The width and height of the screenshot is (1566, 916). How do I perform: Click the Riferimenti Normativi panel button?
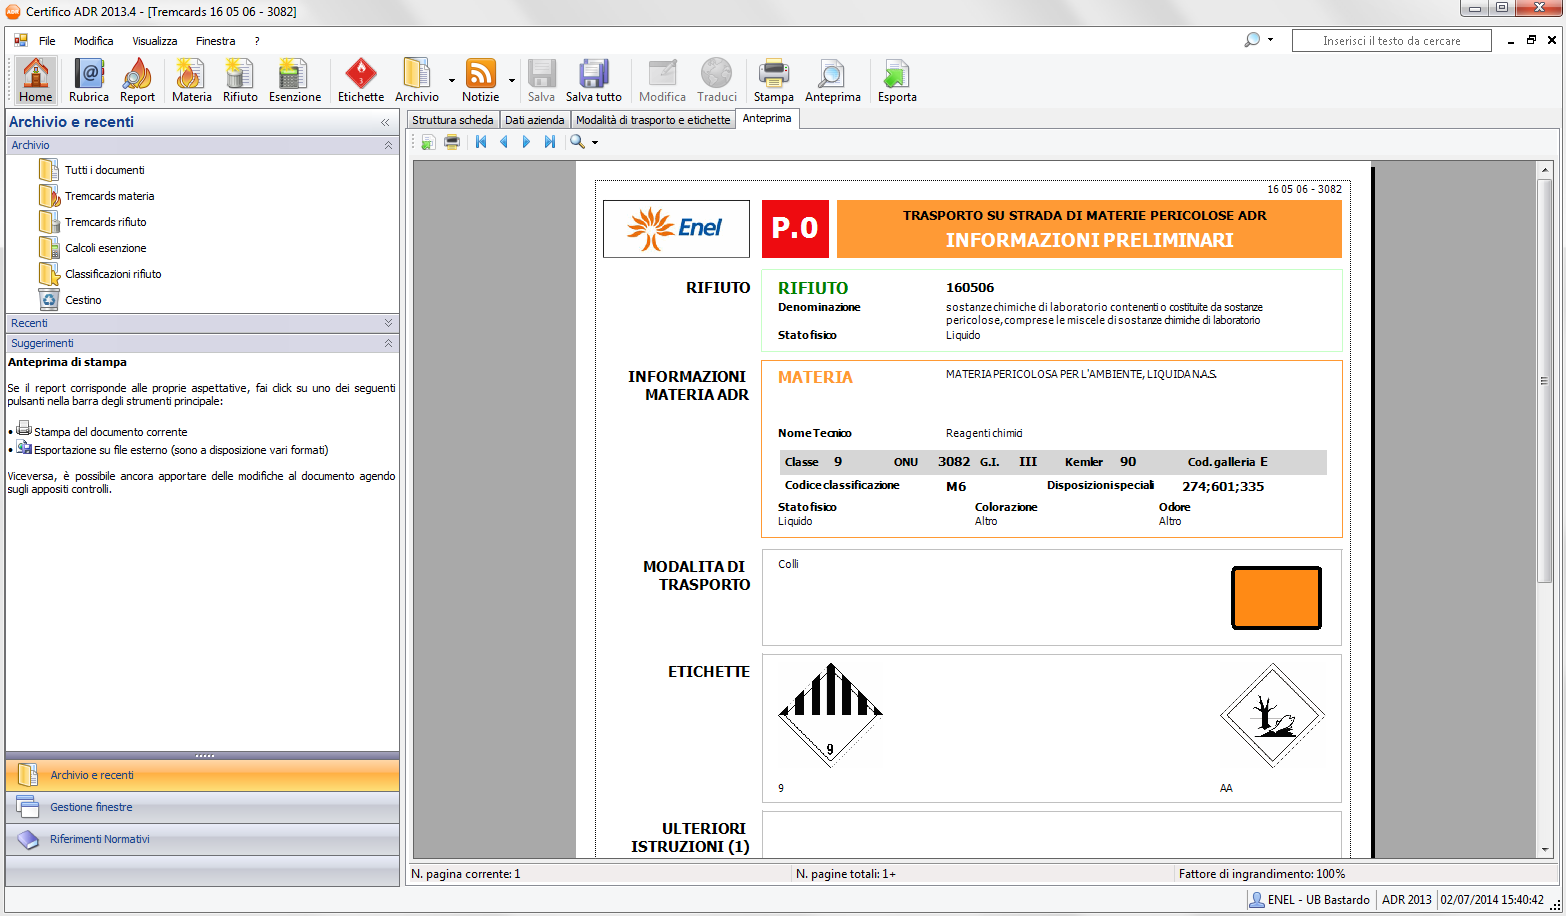coord(100,839)
